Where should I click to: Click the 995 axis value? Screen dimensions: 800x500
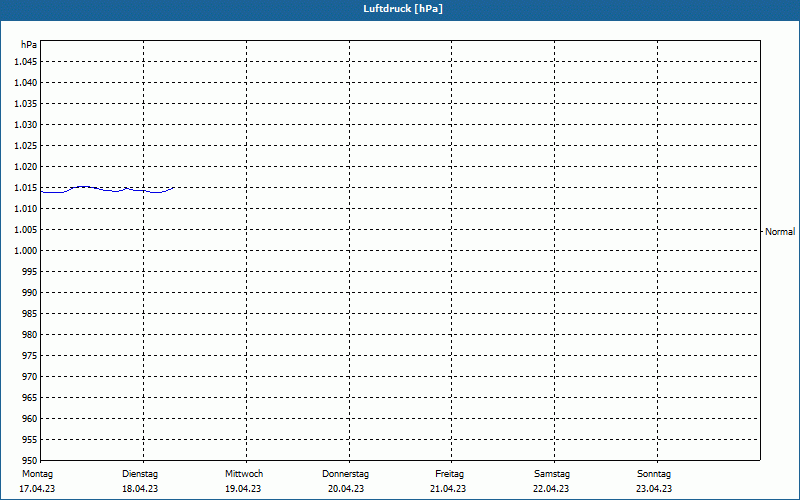click(30, 271)
